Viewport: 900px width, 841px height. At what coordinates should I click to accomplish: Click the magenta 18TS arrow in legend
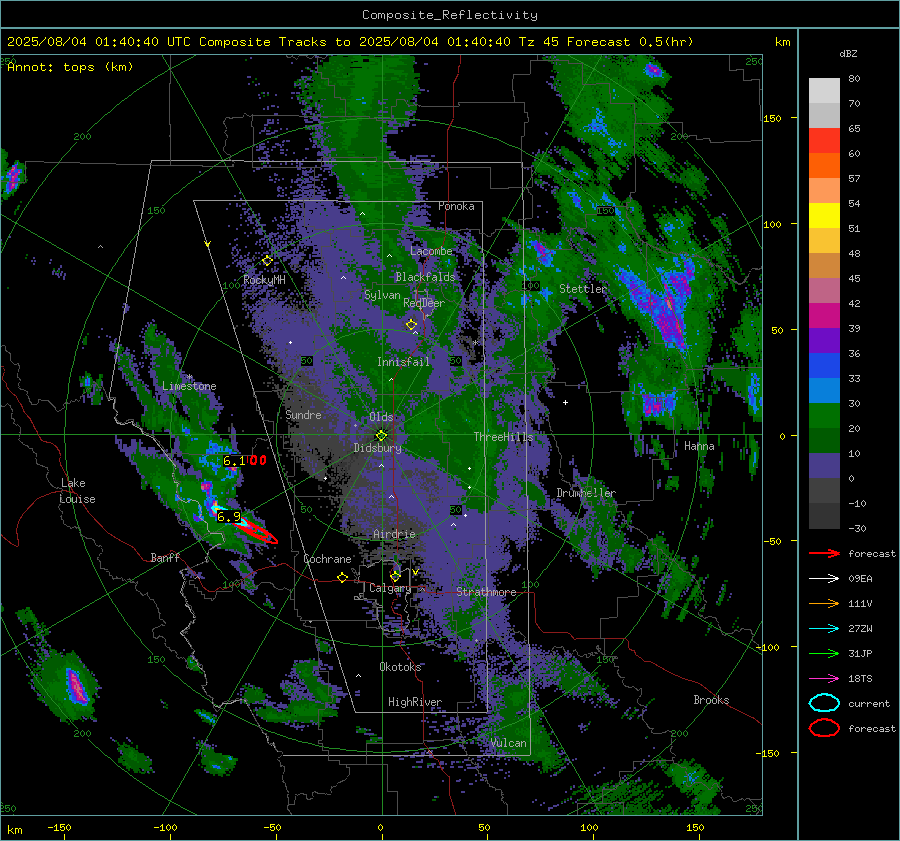824,679
